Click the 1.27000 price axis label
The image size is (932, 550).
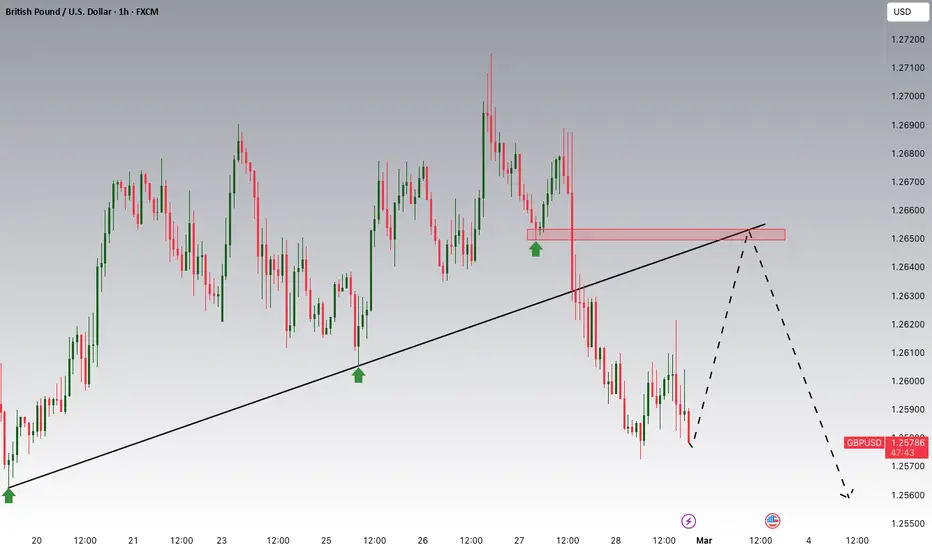pyautogui.click(x=907, y=96)
